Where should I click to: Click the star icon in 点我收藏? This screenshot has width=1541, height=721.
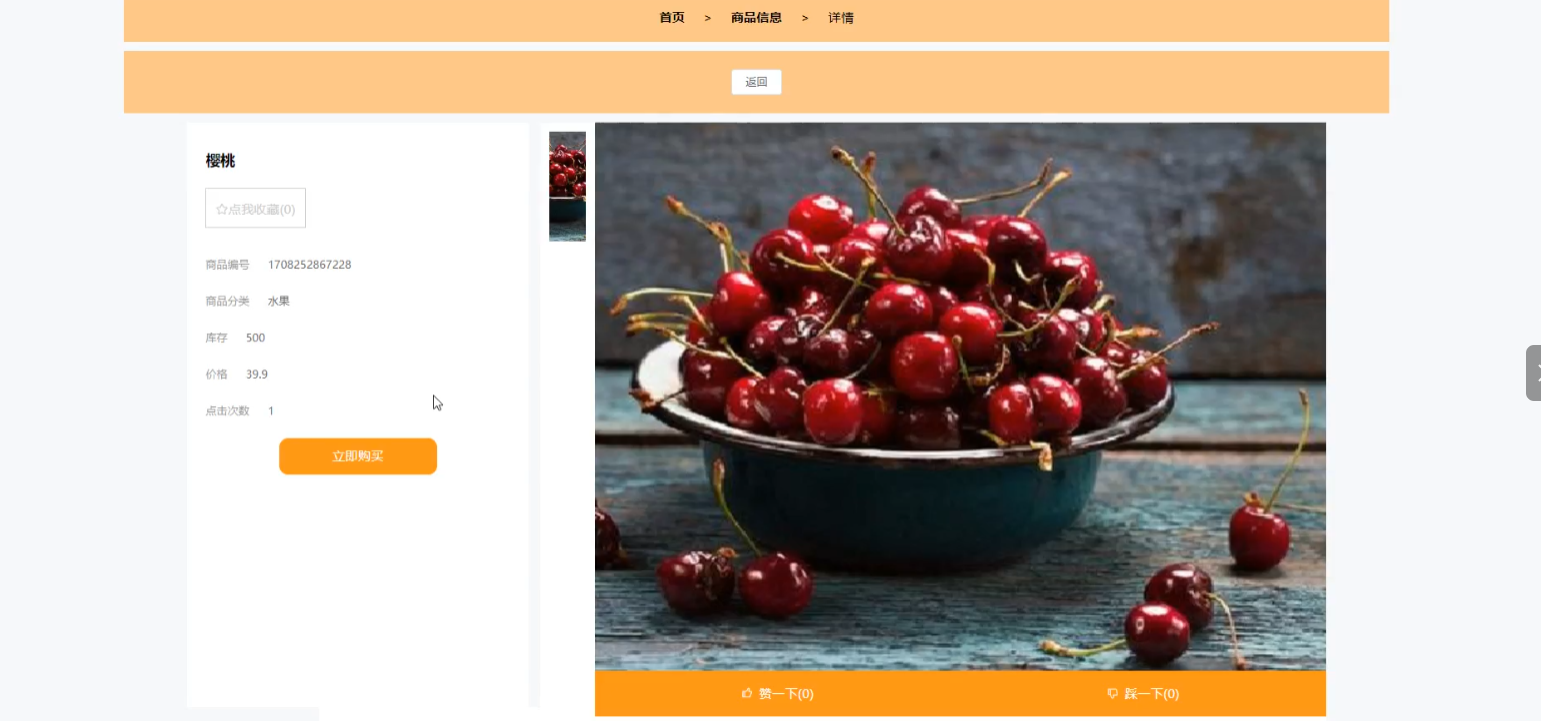point(222,209)
